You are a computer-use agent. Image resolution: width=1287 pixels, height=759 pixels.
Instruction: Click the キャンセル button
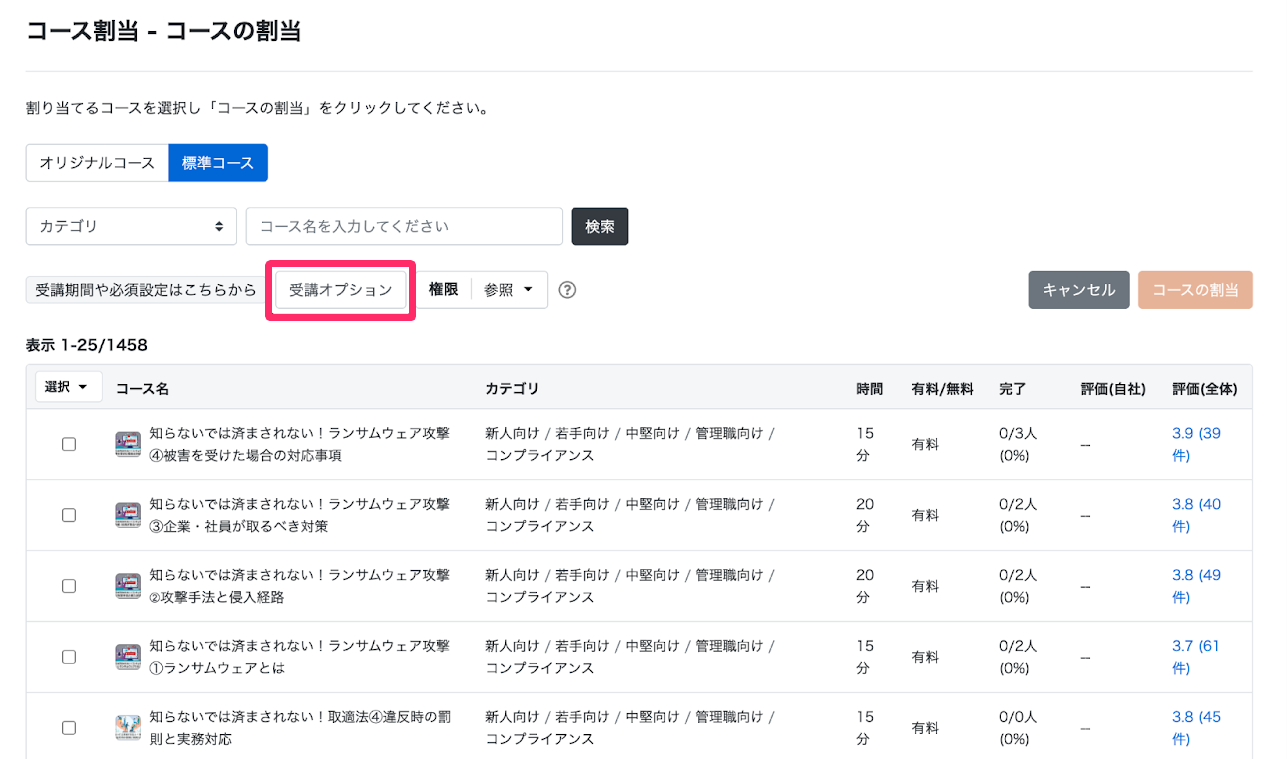(1079, 290)
